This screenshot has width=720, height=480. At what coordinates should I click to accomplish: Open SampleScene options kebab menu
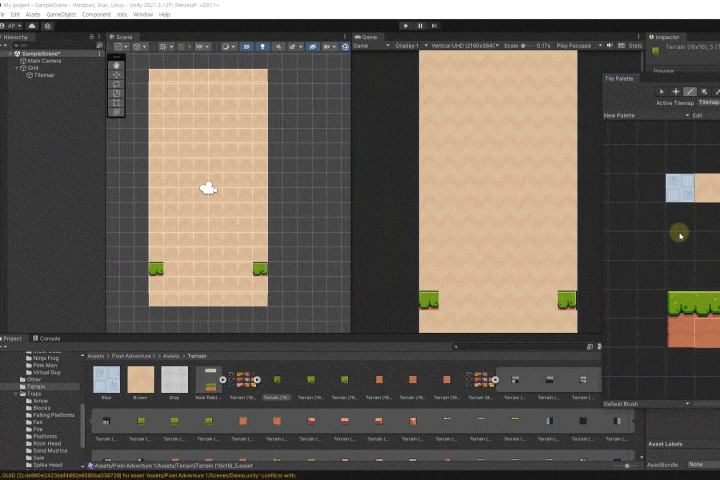tap(99, 54)
